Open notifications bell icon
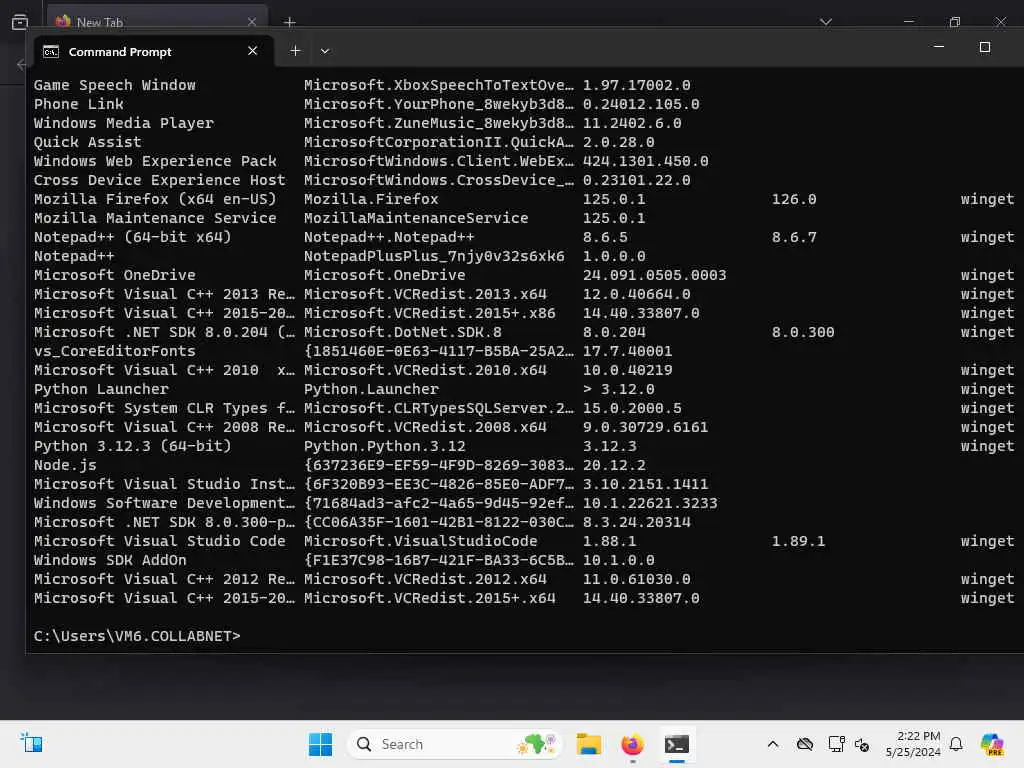This screenshot has height=768, width=1024. tap(956, 744)
